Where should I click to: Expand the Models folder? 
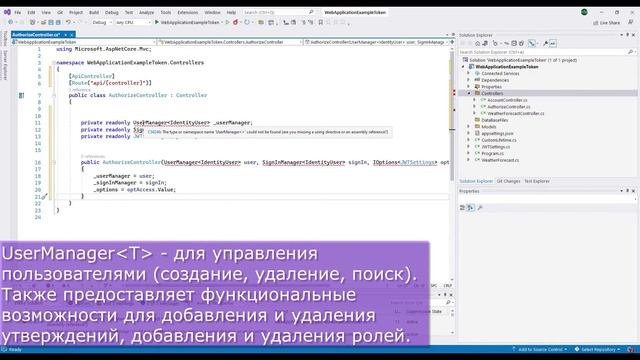[469, 127]
